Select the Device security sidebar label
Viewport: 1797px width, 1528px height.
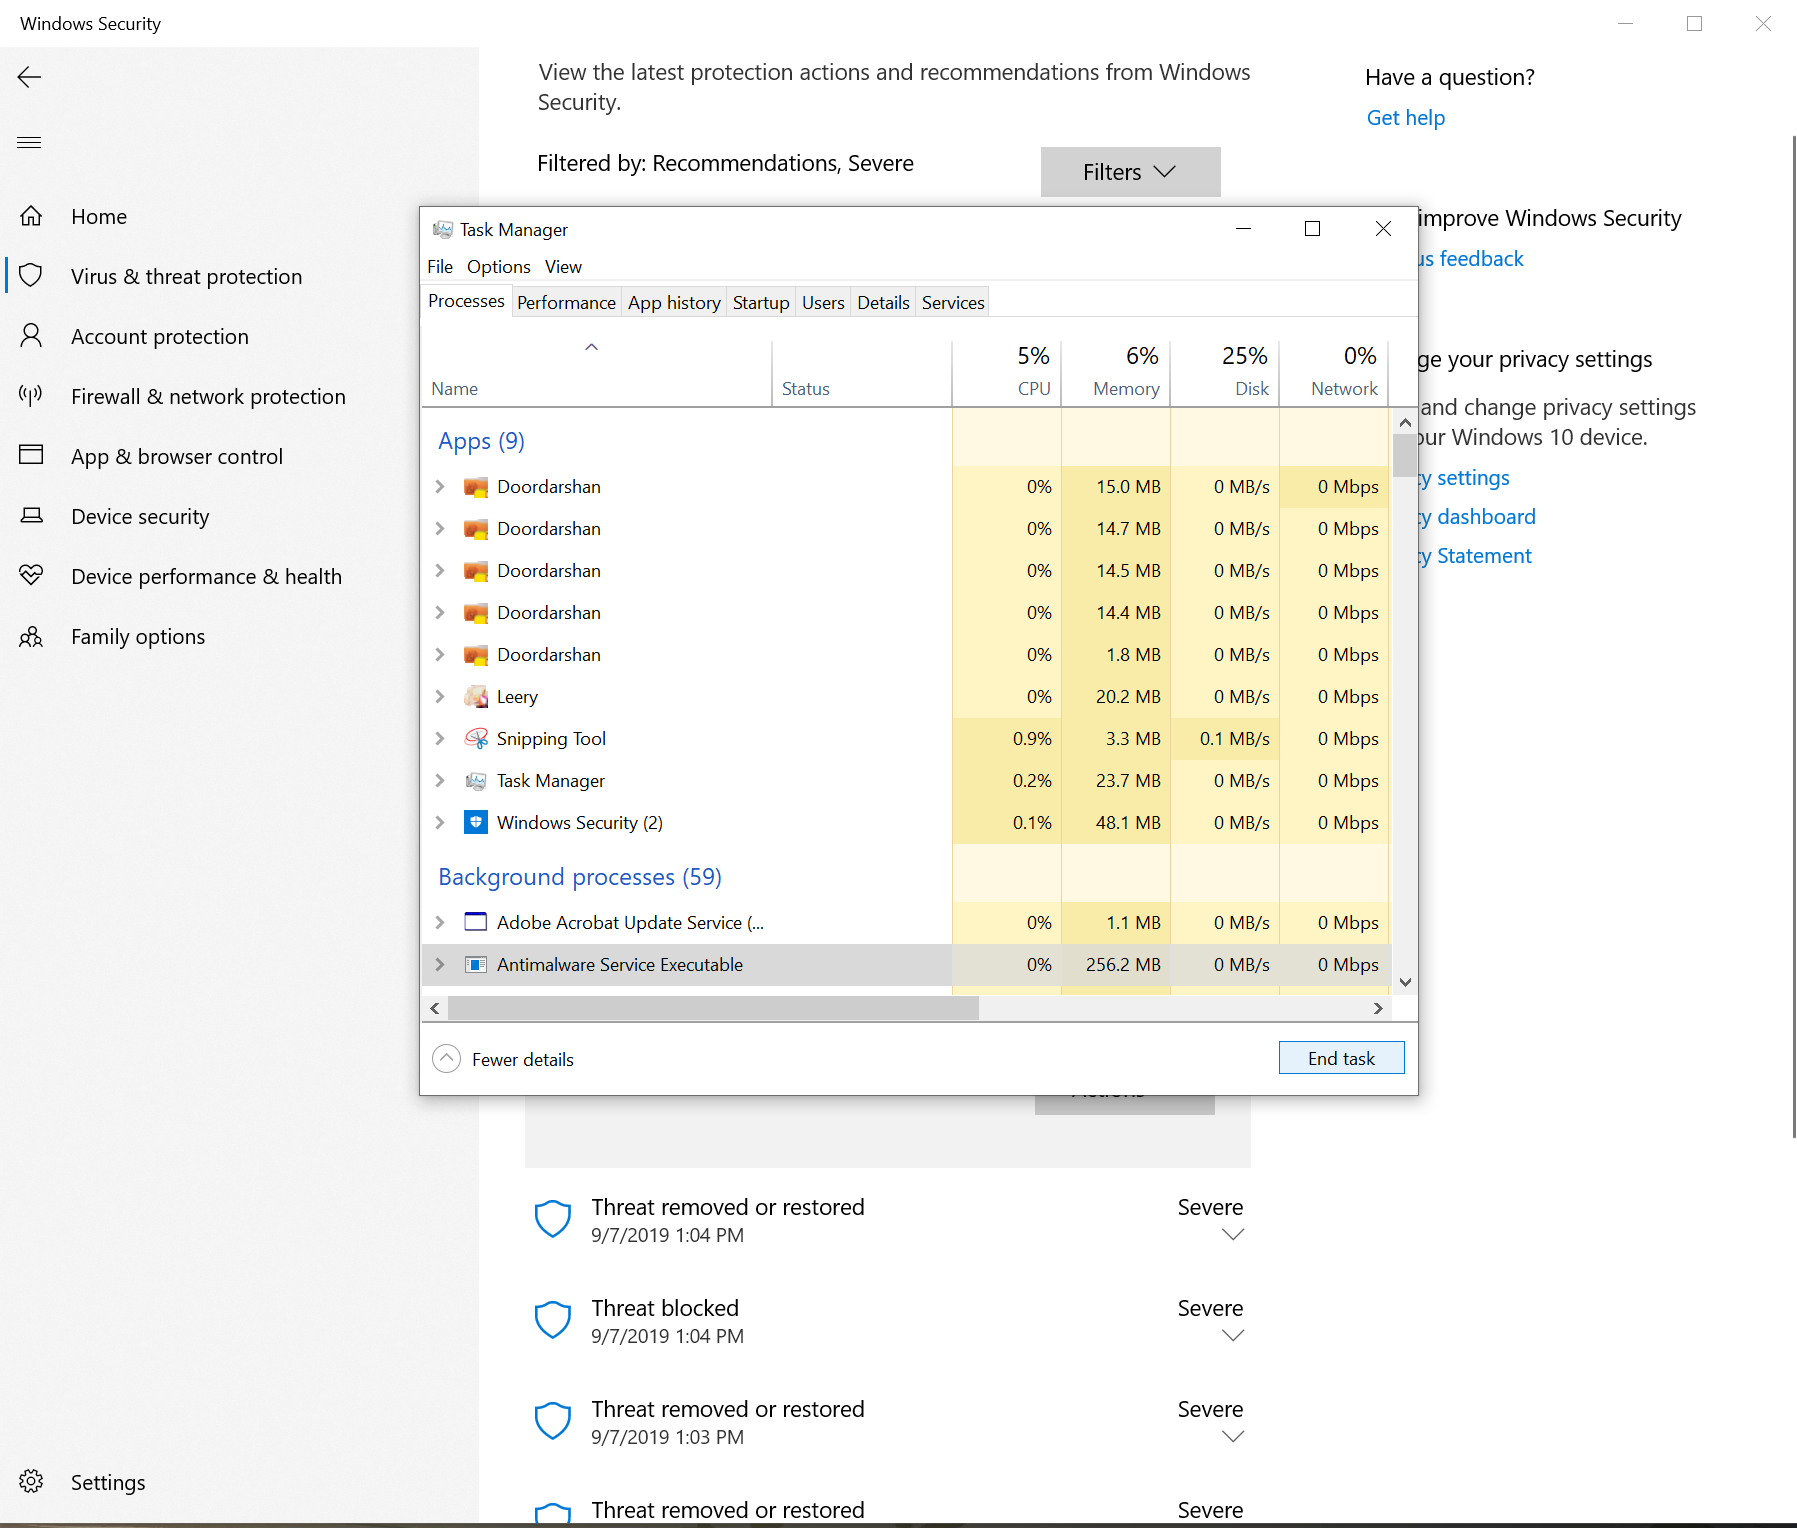coord(140,516)
